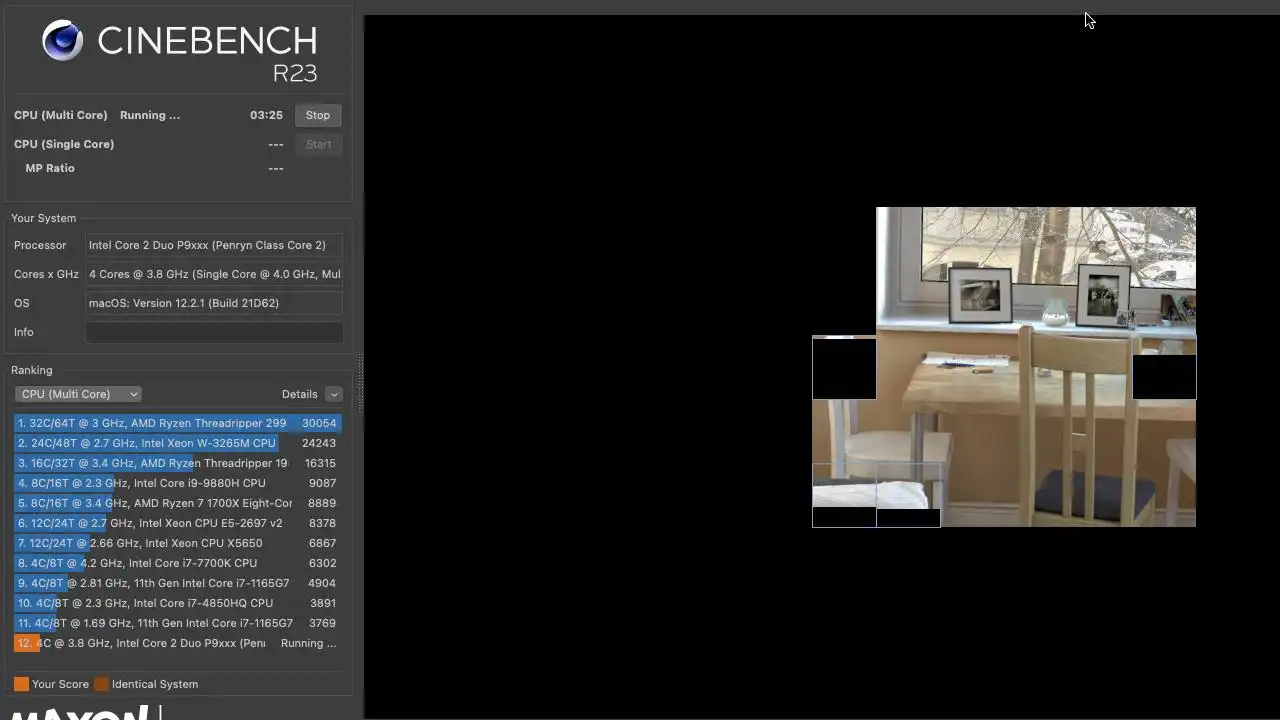Select the 2.81 GHz i7-1165G7 ranking row
1280x720 pixels.
[x=178, y=583]
